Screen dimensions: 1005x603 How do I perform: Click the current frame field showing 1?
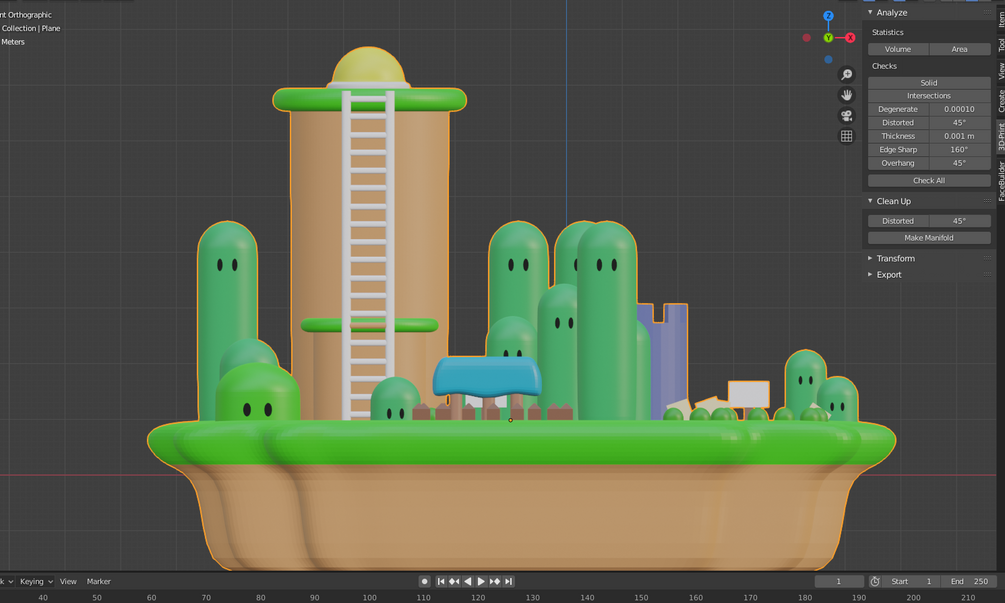[839, 581]
